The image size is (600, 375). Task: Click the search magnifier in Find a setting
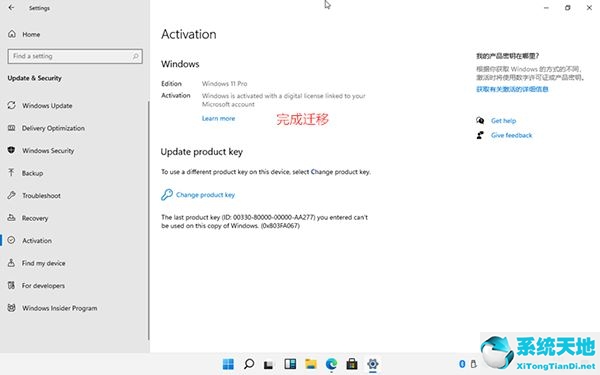pyautogui.click(x=135, y=56)
